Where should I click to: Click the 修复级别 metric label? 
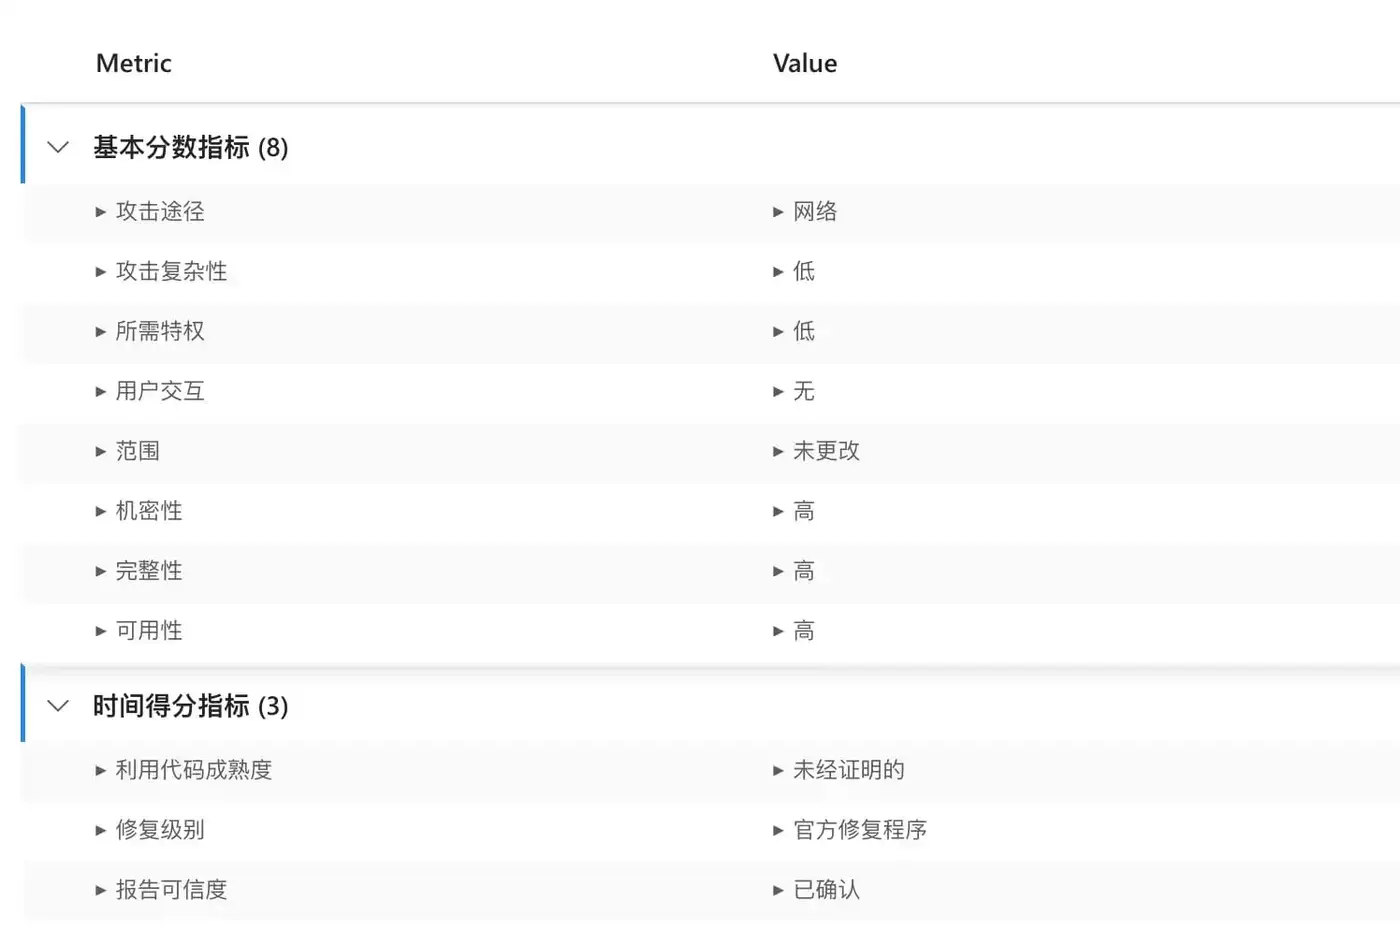160,830
